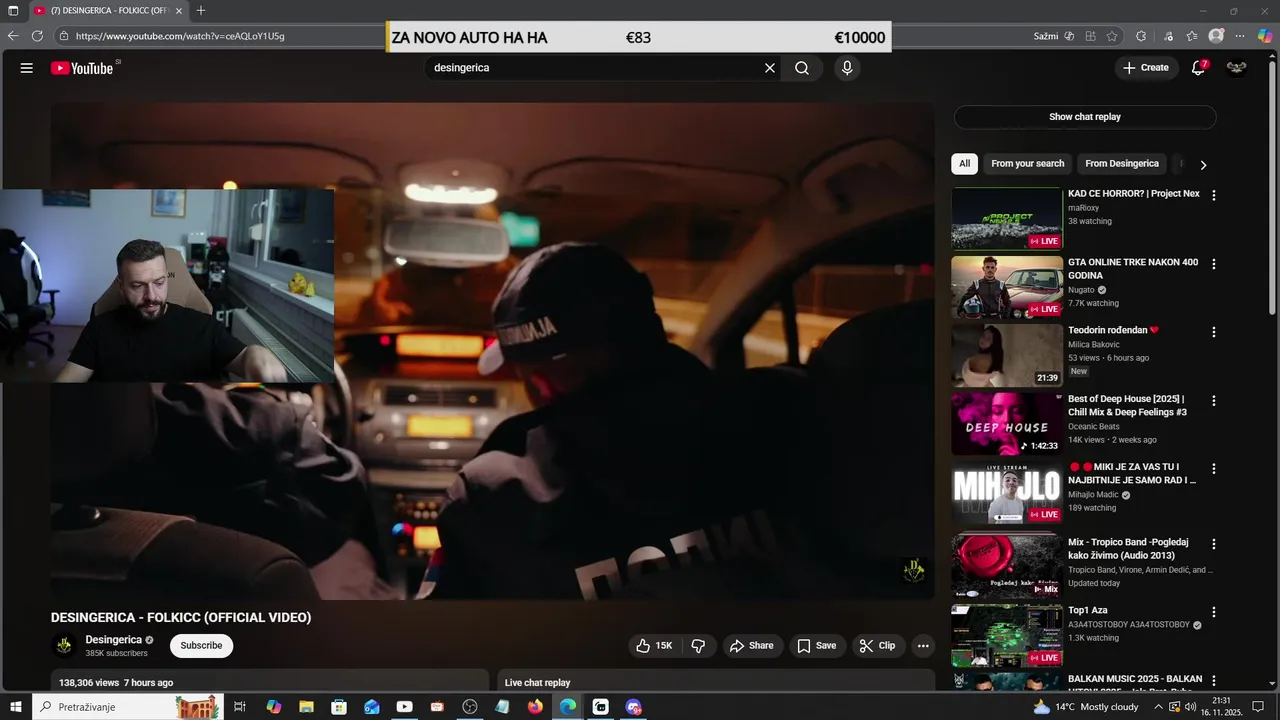This screenshot has height=720, width=1280.
Task: Reload the page with the refresh icon
Action: coord(37,36)
